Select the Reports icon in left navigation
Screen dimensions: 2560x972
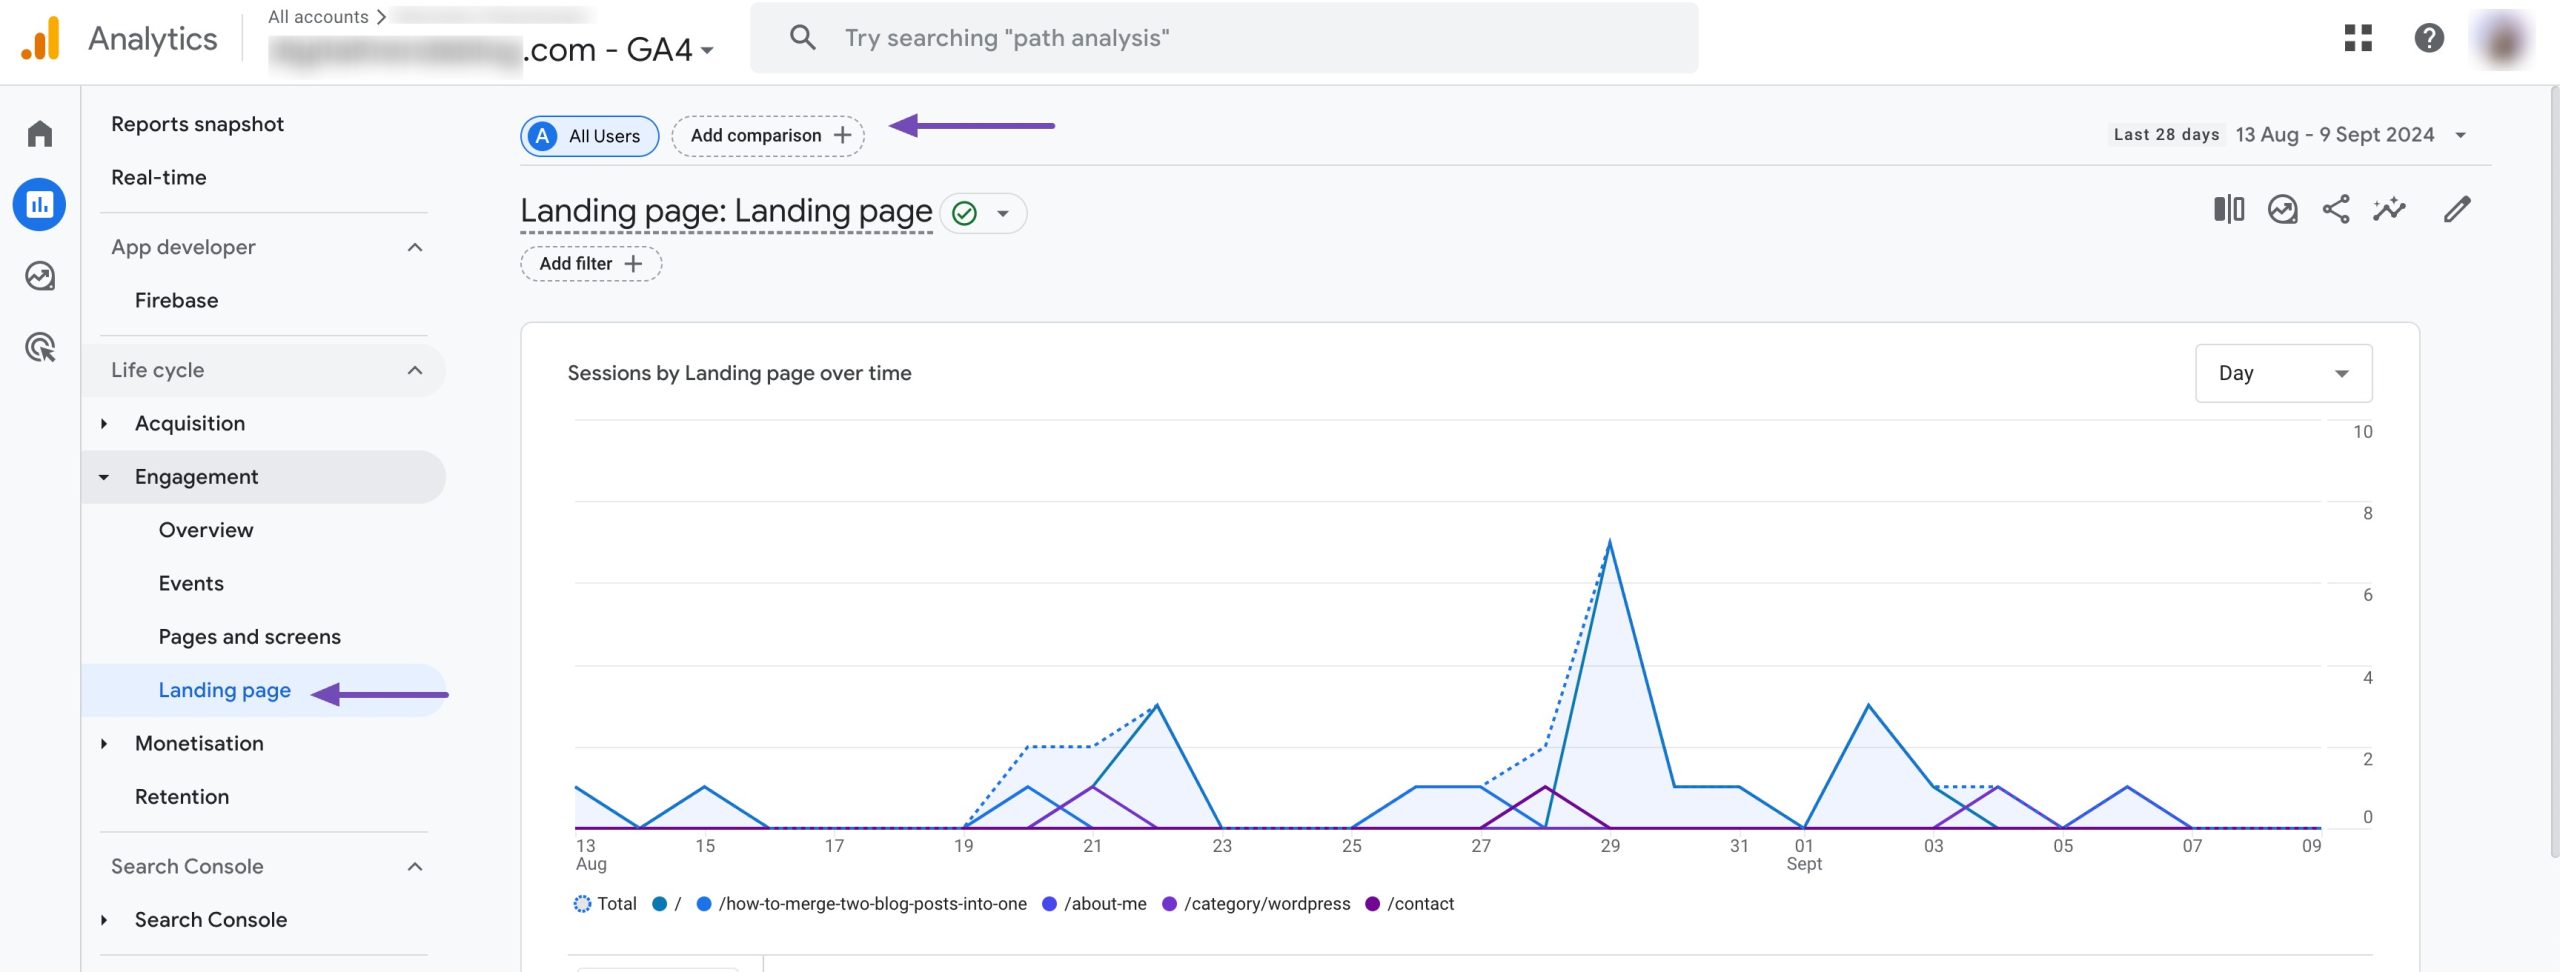click(x=40, y=203)
